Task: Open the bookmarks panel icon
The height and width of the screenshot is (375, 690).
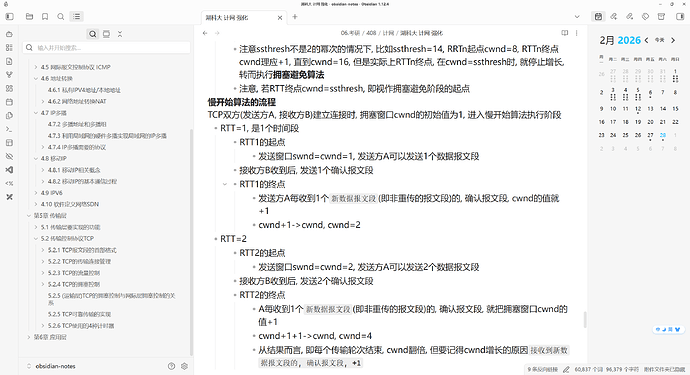Action: point(45,17)
